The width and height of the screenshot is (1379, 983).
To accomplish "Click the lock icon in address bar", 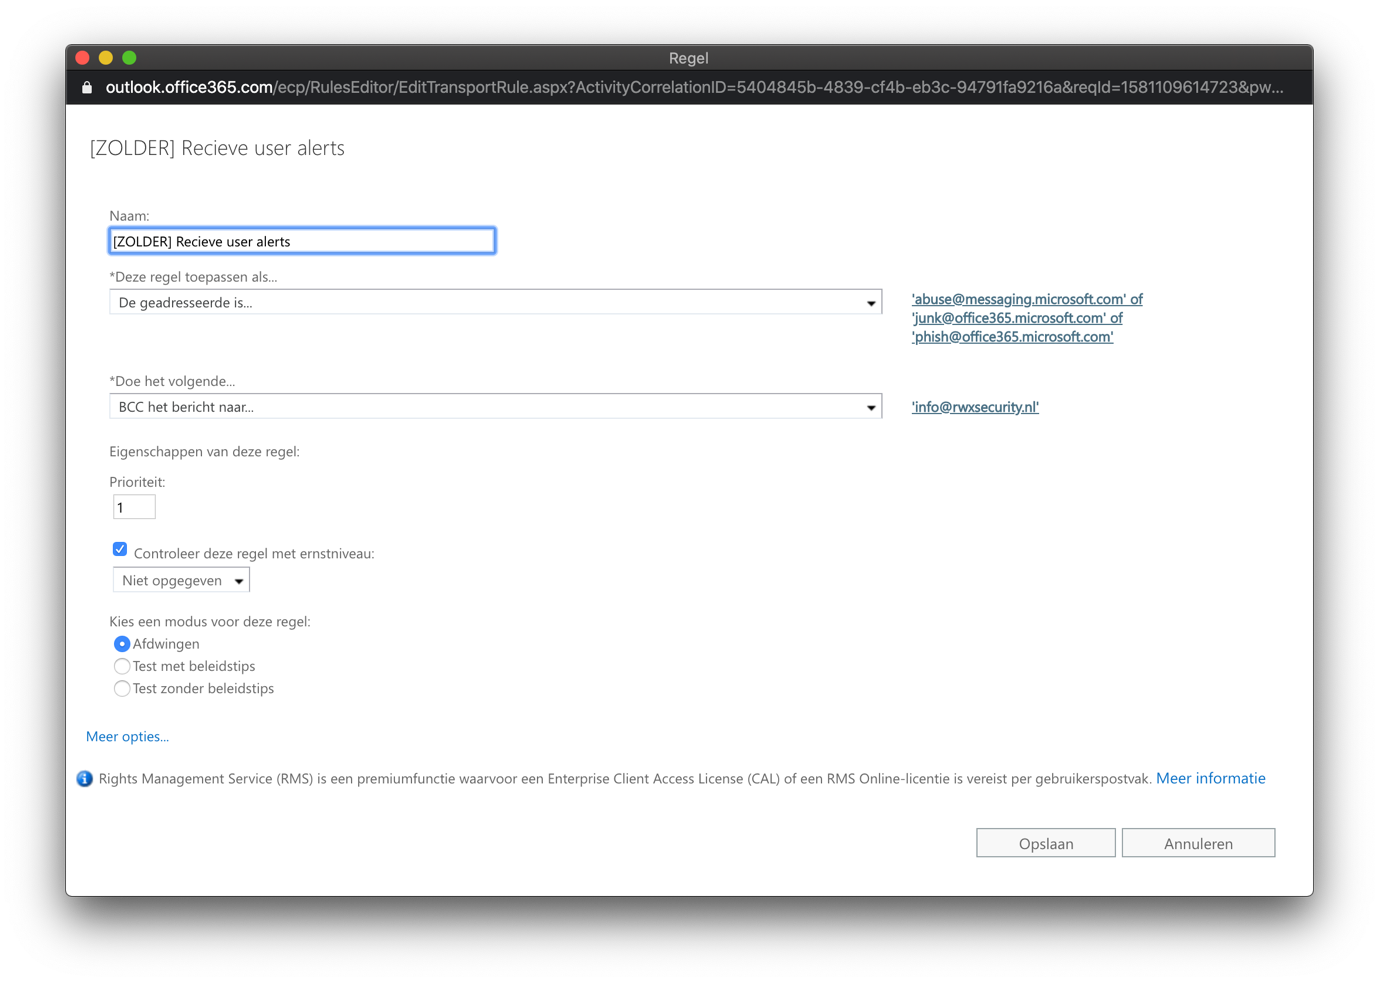I will [87, 88].
